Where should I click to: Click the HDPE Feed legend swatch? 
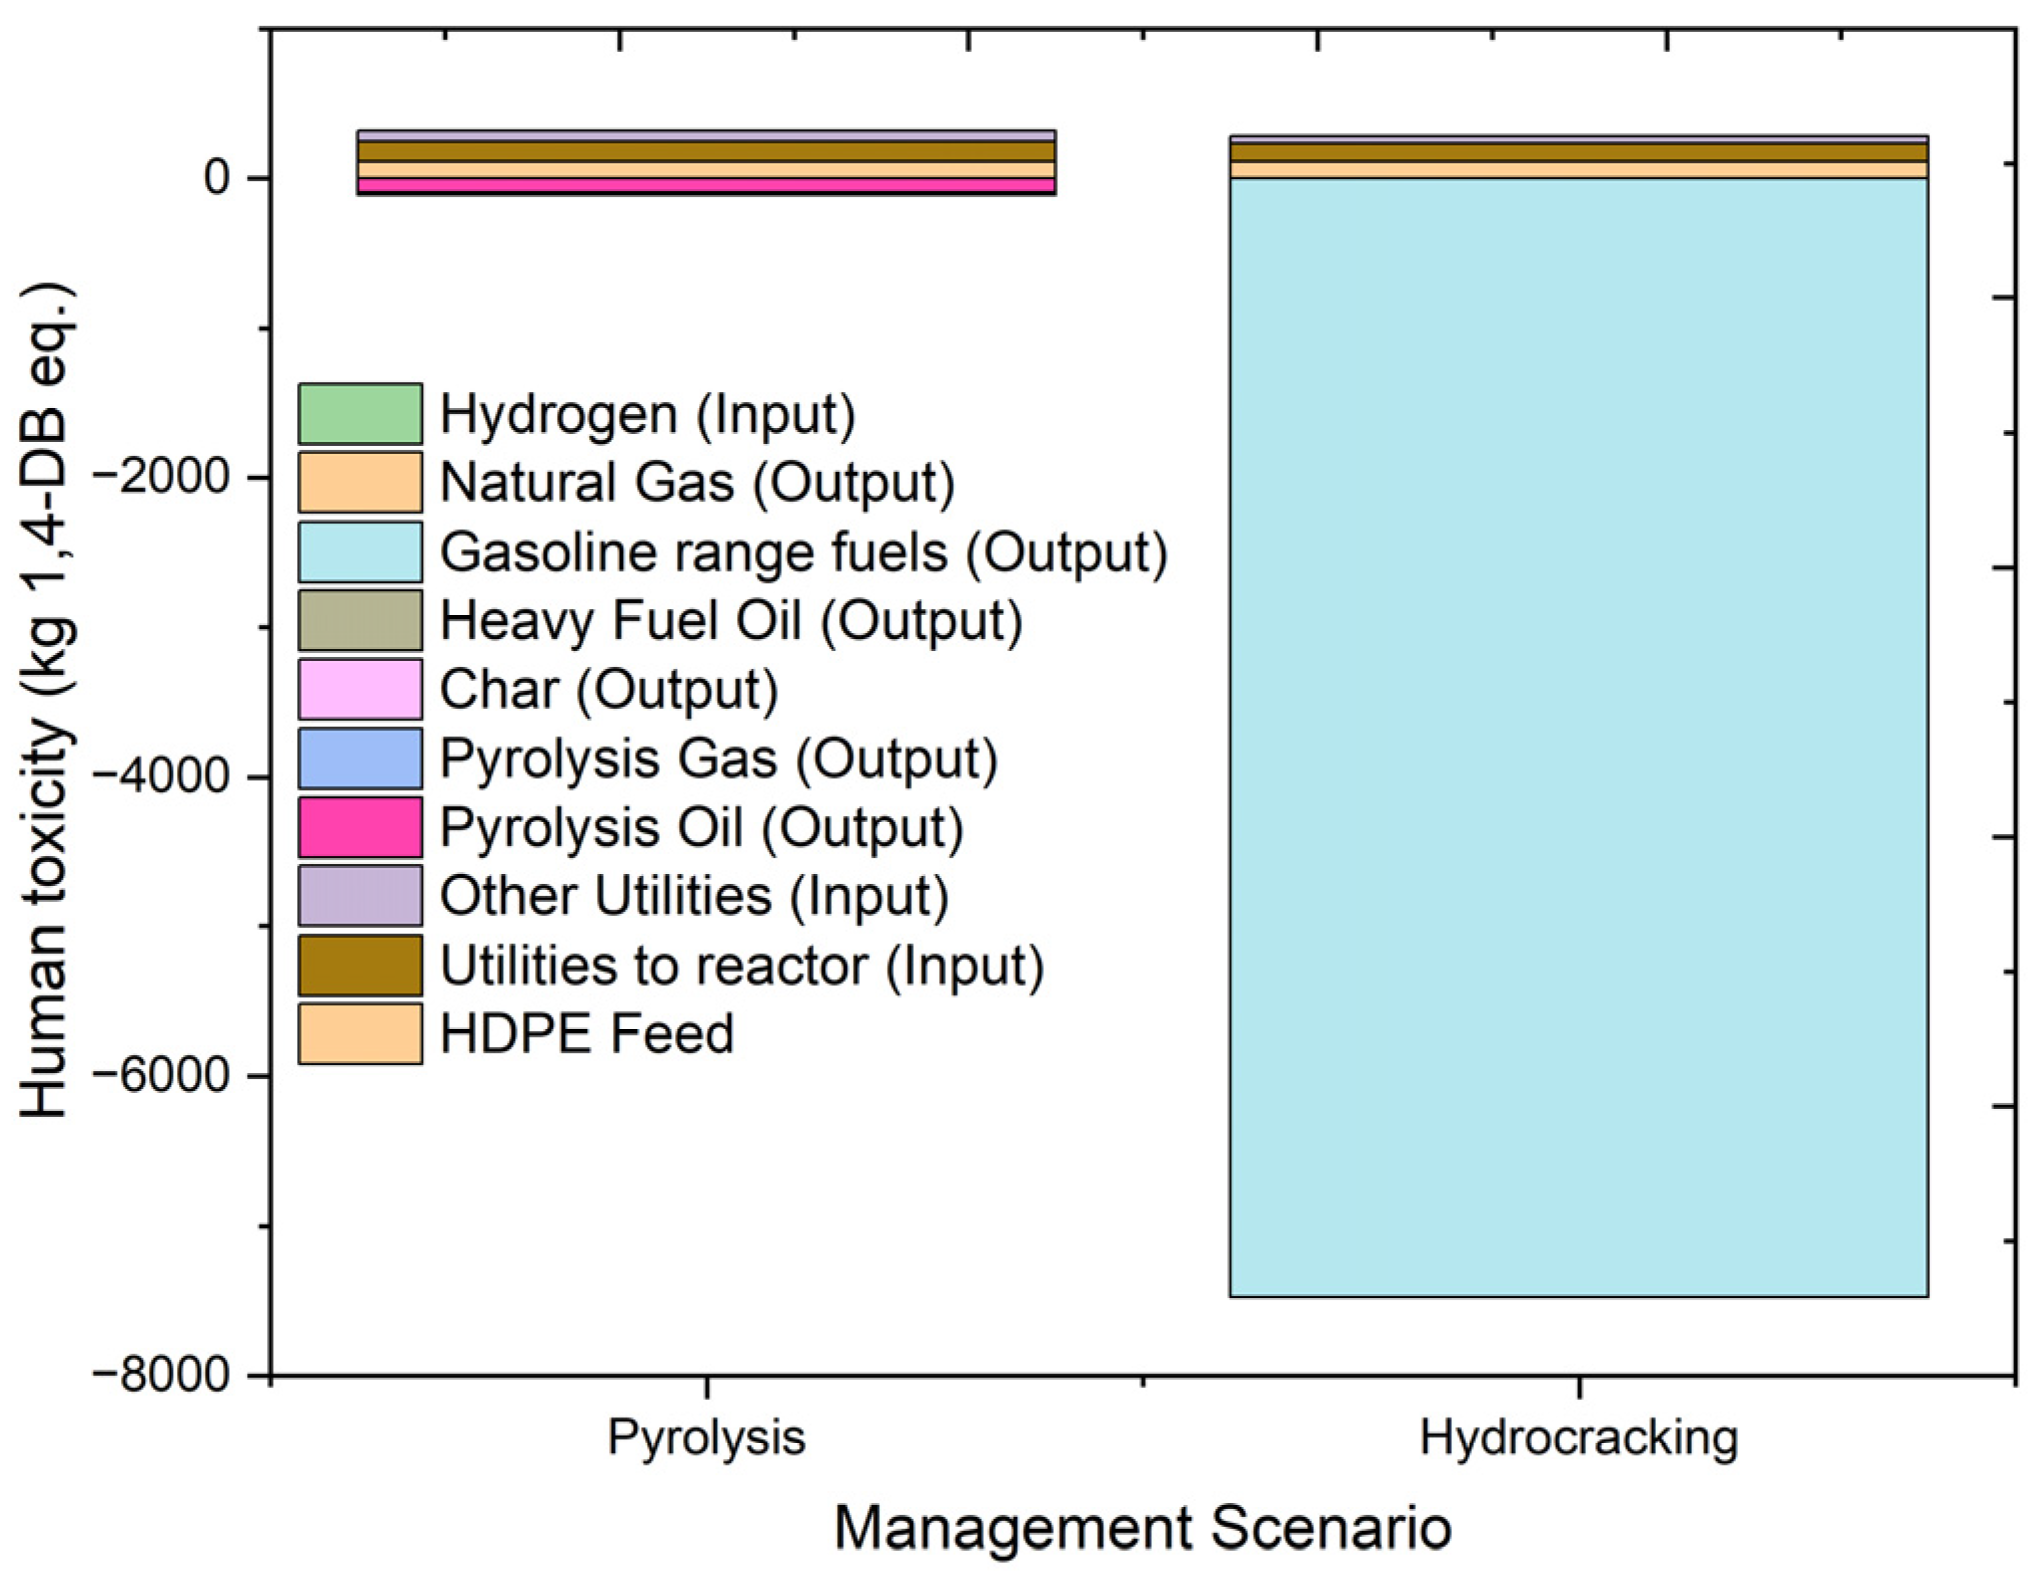[x=360, y=1033]
